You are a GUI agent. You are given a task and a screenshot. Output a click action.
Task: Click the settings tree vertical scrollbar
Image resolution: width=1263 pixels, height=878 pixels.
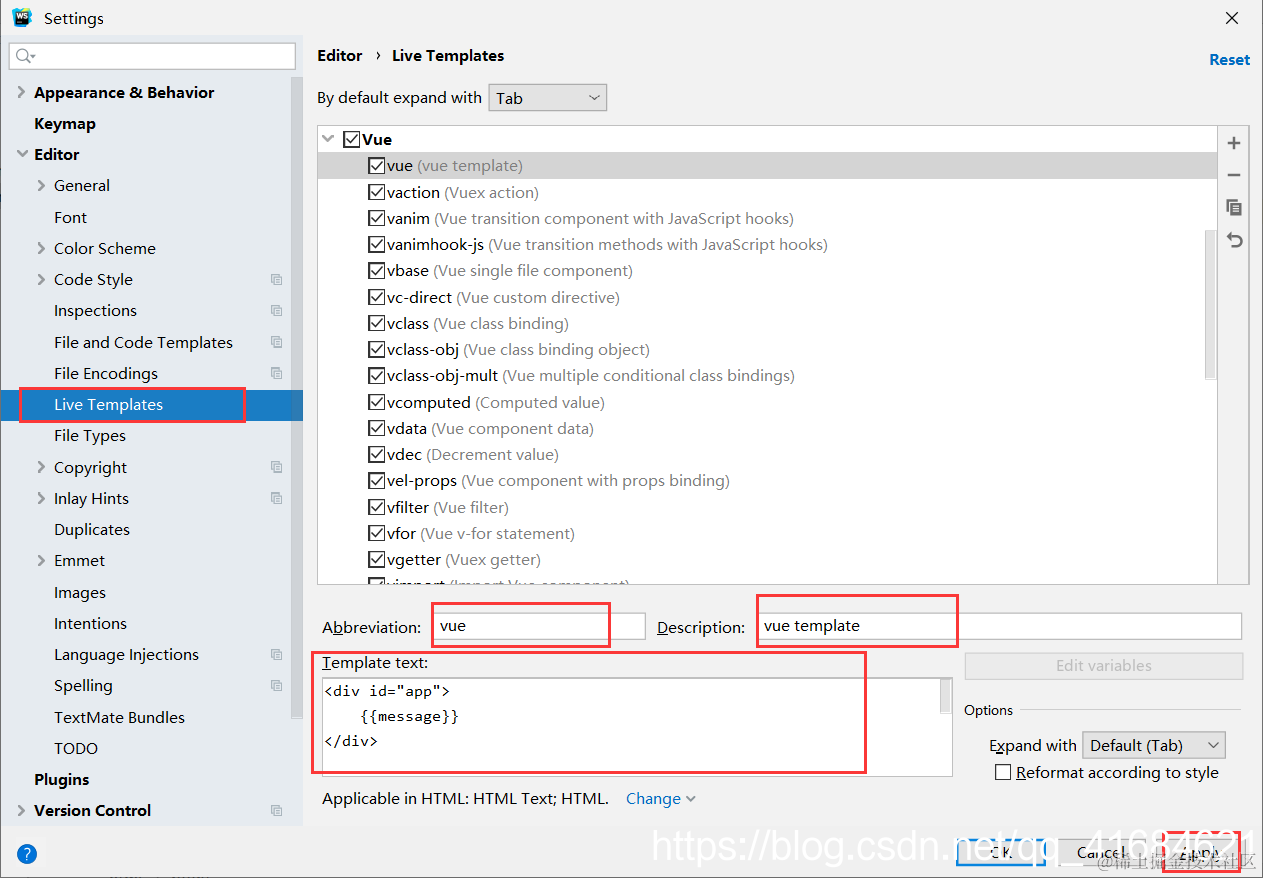(297, 397)
